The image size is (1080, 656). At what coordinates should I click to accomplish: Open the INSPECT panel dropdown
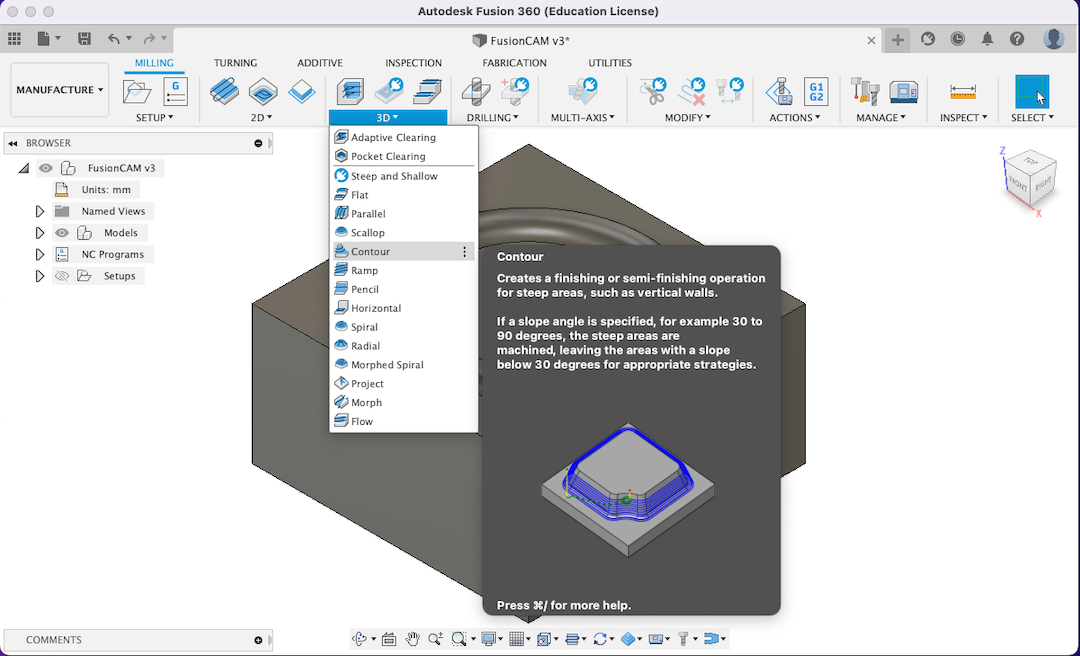pos(964,118)
